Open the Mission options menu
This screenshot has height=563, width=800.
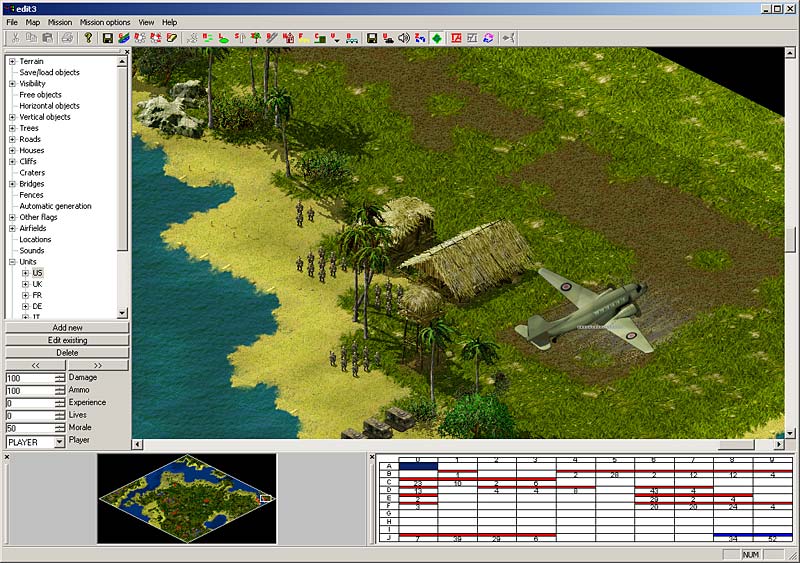(x=105, y=22)
